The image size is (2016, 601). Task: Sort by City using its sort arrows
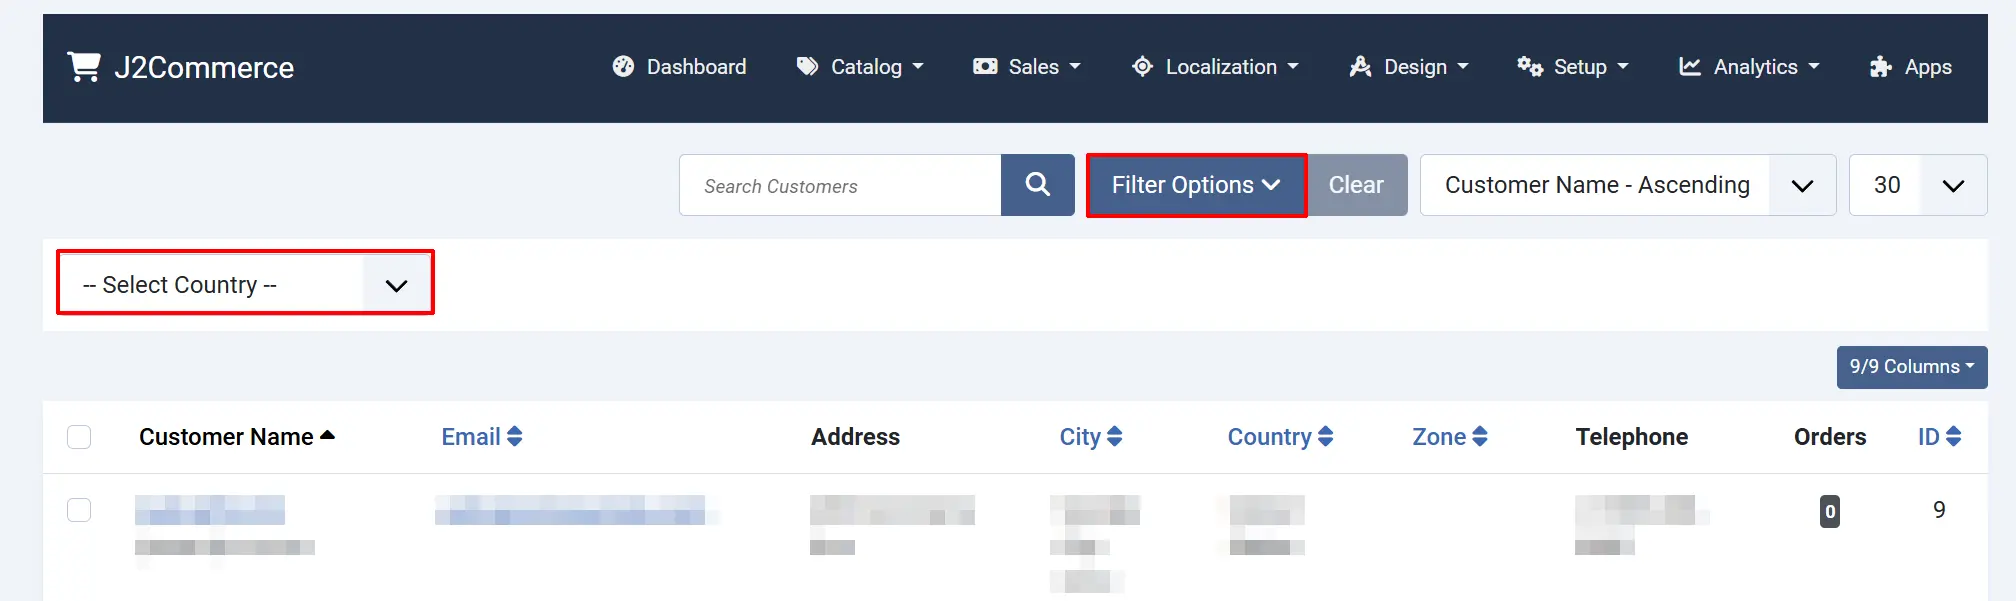(x=1115, y=437)
